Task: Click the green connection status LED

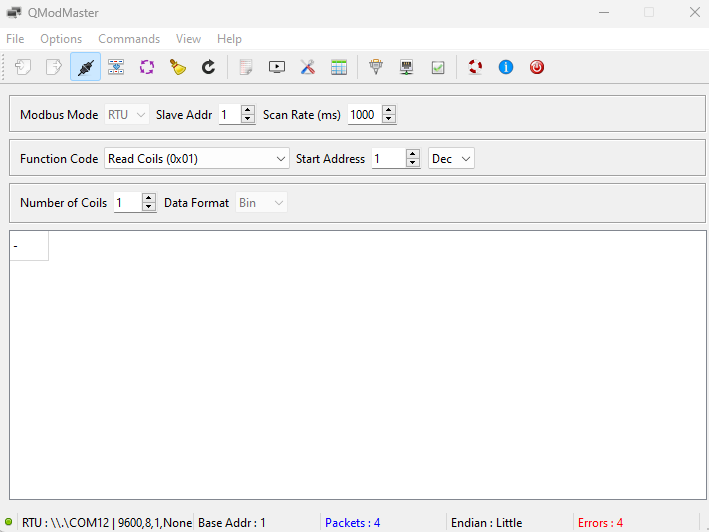Action: click(9, 522)
